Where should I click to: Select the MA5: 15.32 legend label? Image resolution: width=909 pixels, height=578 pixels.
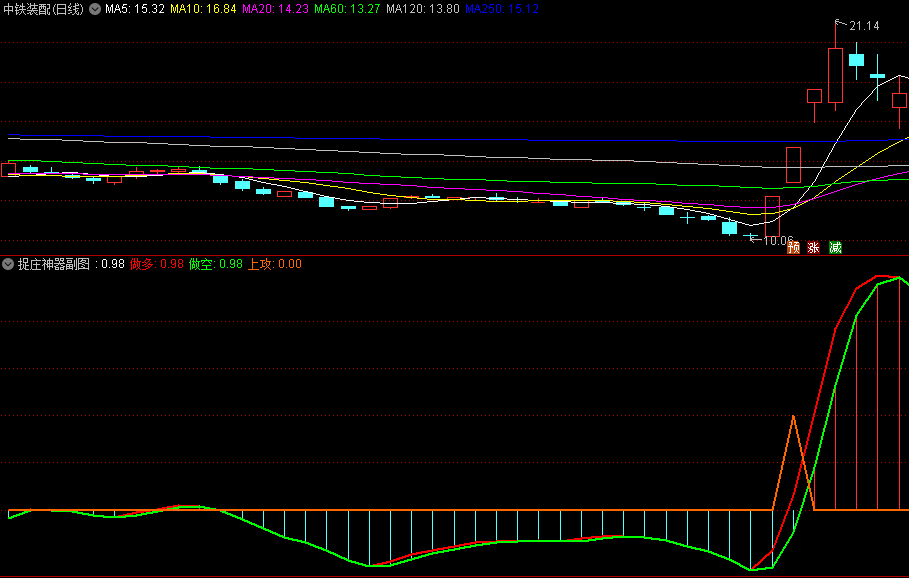(x=135, y=9)
